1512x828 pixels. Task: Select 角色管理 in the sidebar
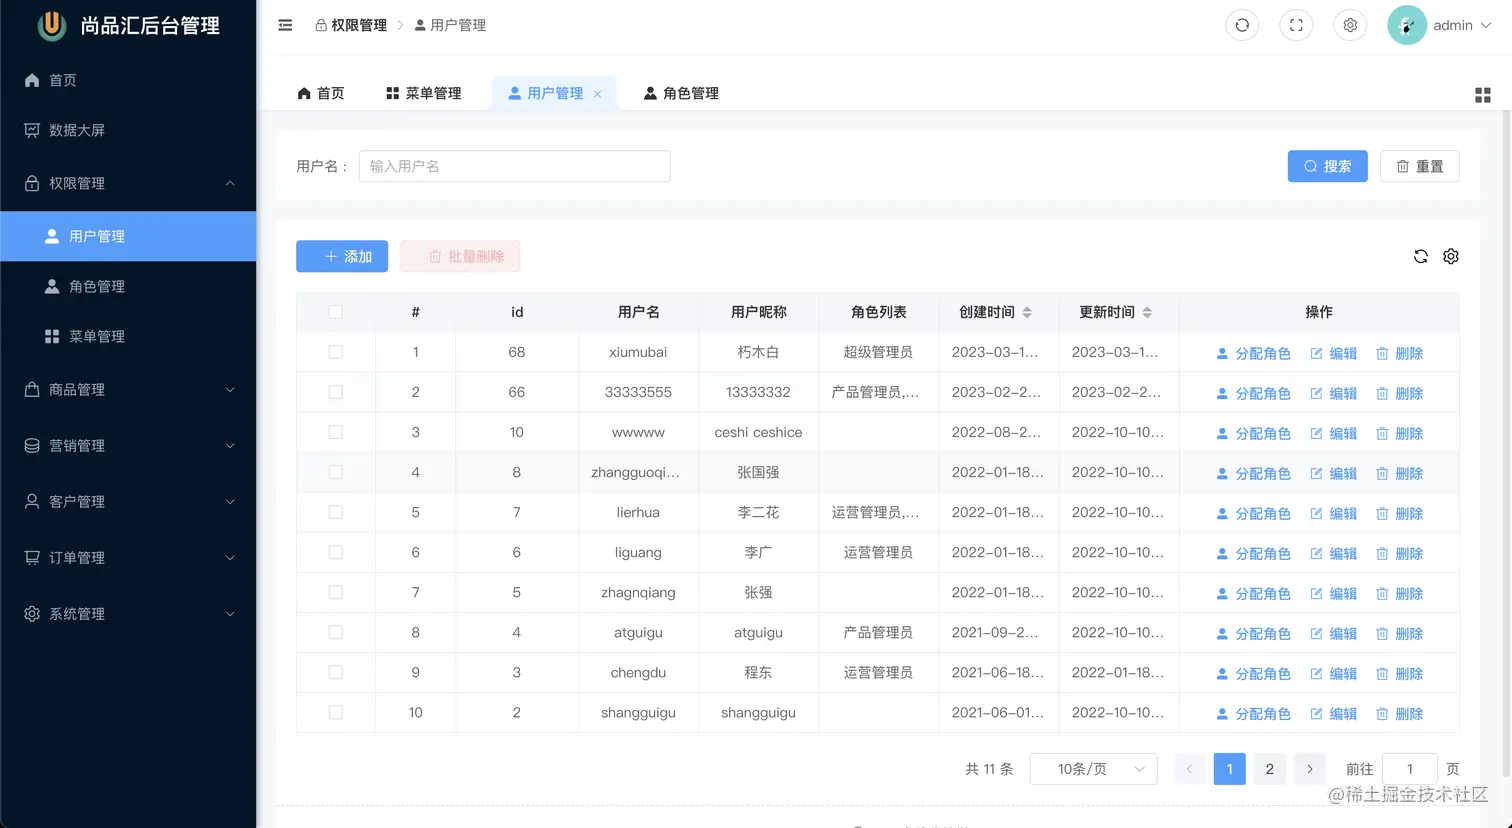point(128,286)
